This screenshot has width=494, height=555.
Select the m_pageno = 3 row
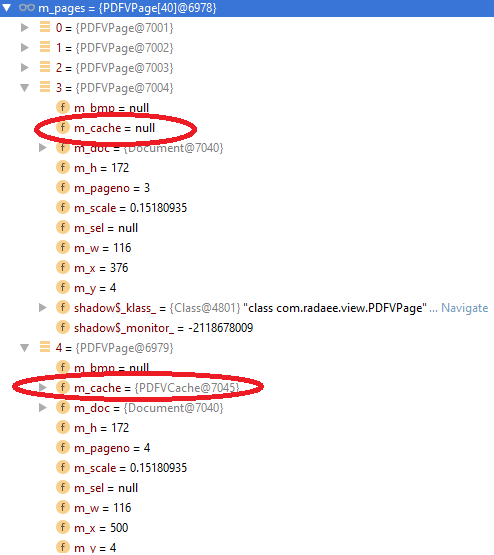point(247,188)
